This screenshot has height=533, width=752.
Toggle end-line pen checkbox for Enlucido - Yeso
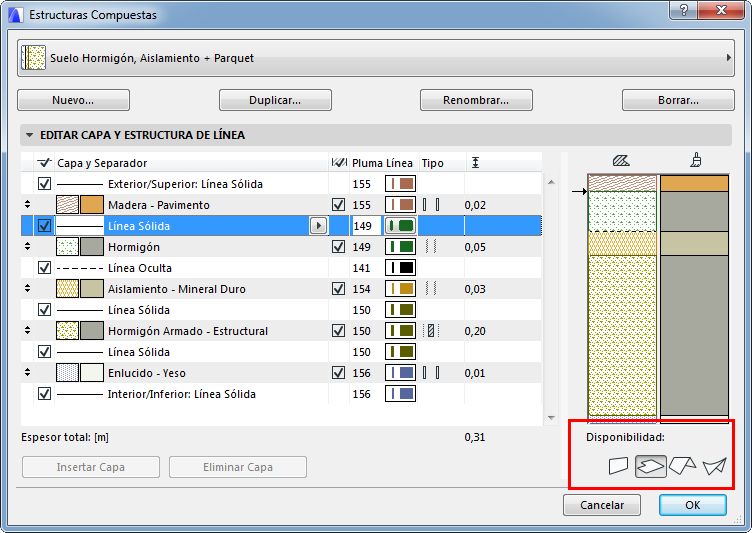tap(339, 373)
